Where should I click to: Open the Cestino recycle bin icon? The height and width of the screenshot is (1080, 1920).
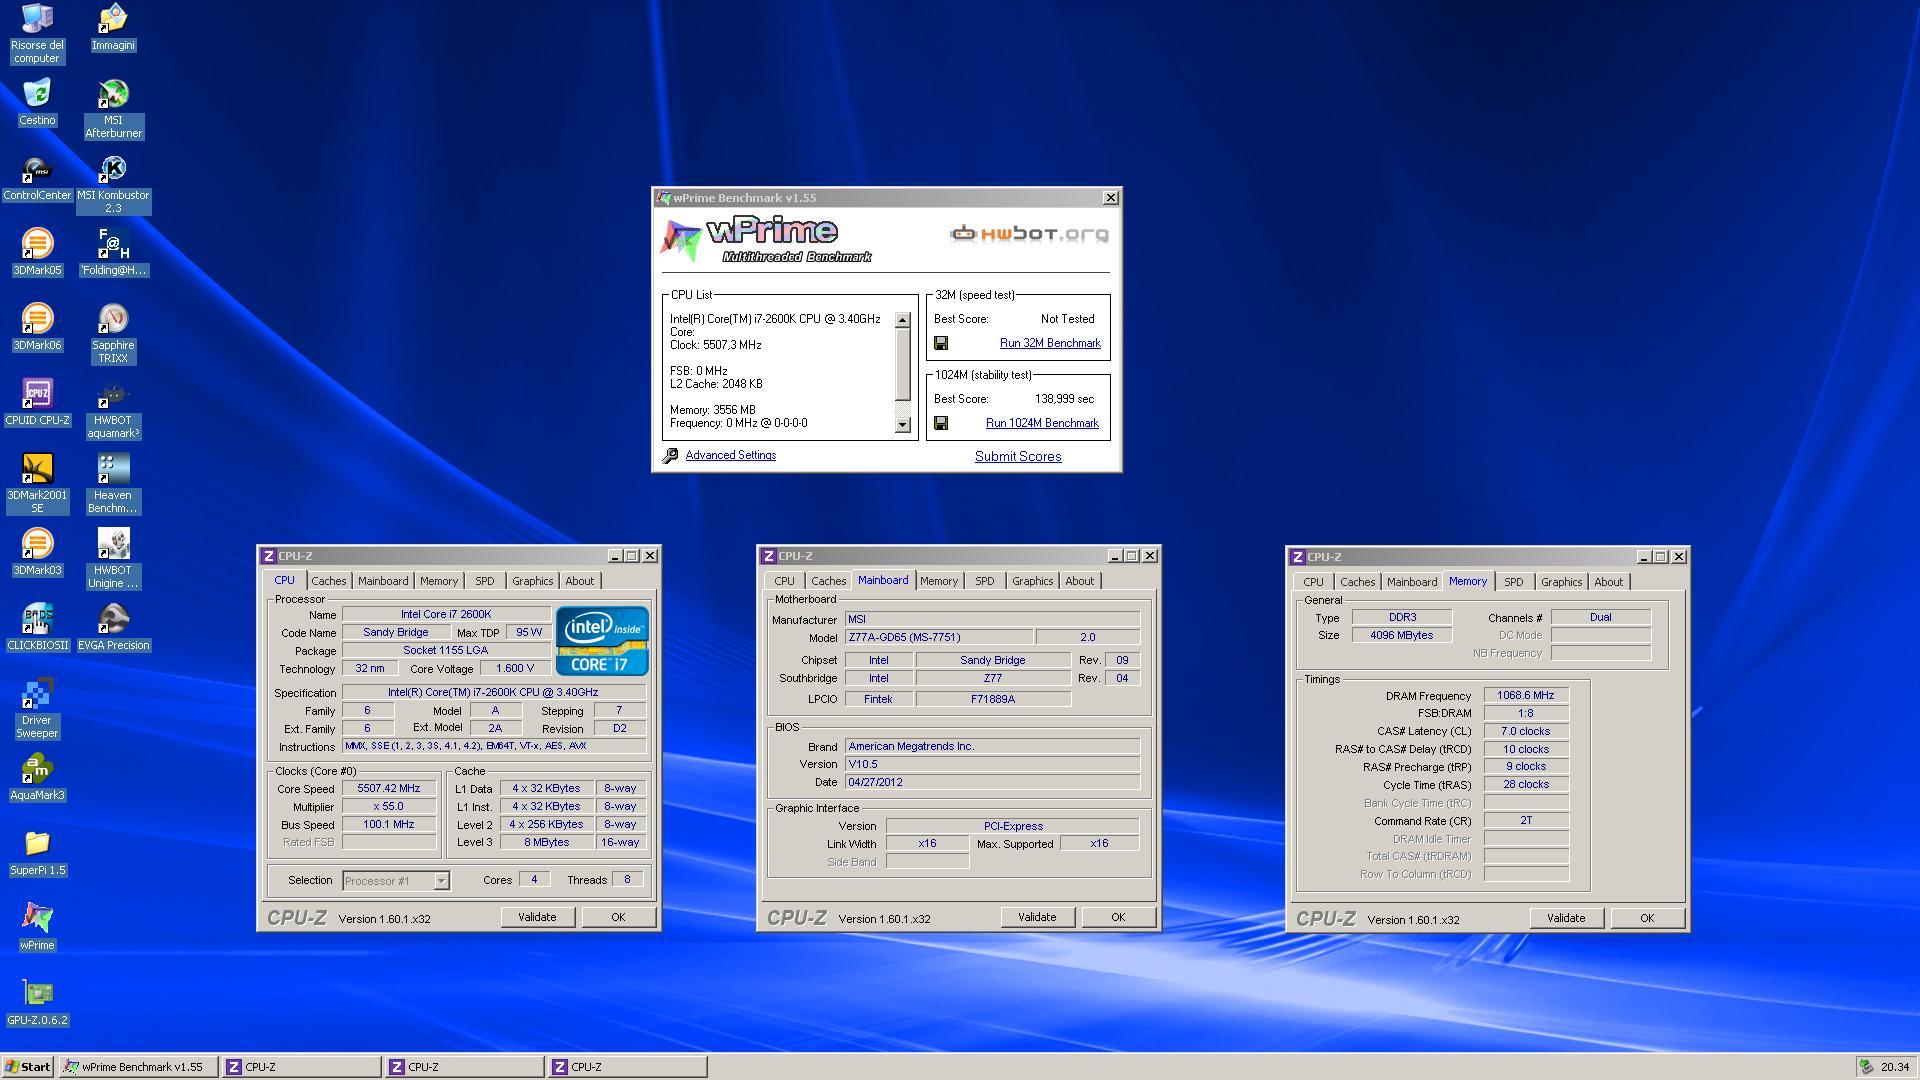pos(37,102)
